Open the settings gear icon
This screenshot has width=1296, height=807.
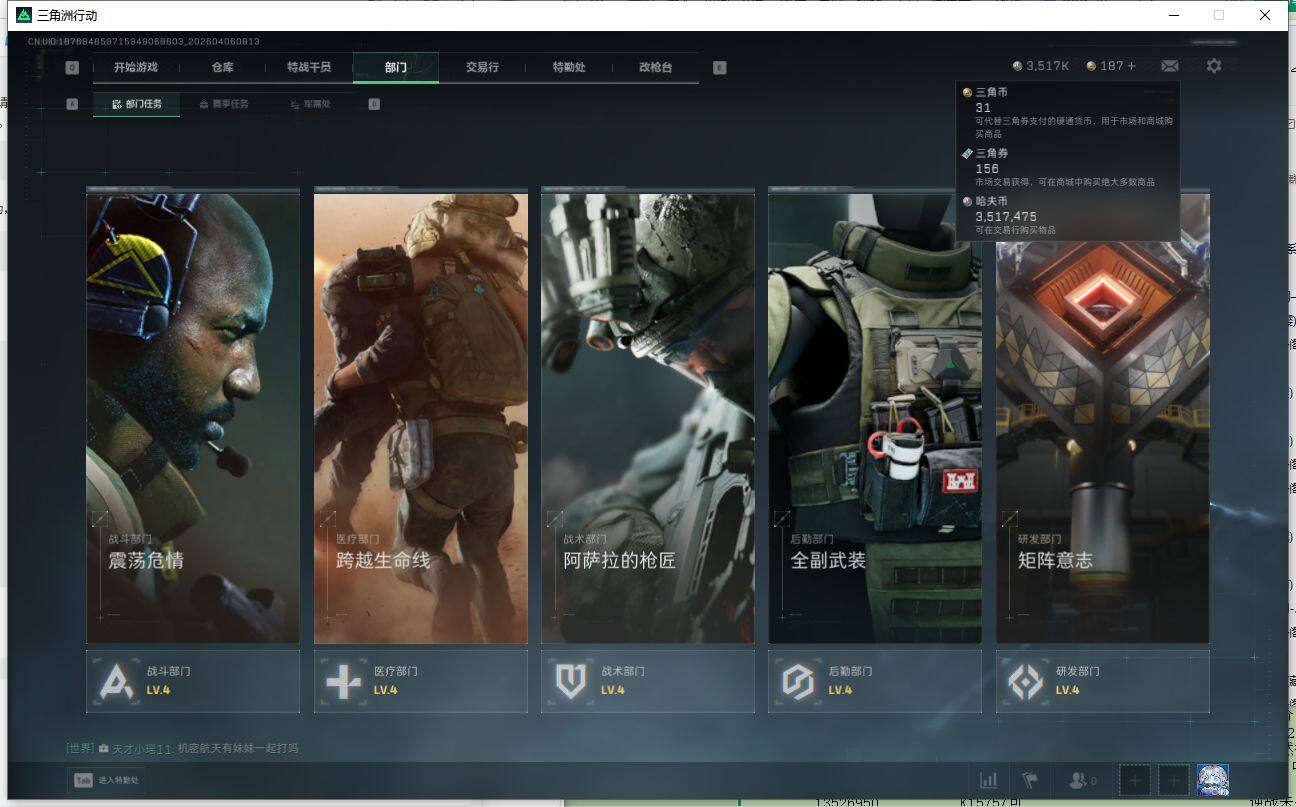(x=1213, y=66)
